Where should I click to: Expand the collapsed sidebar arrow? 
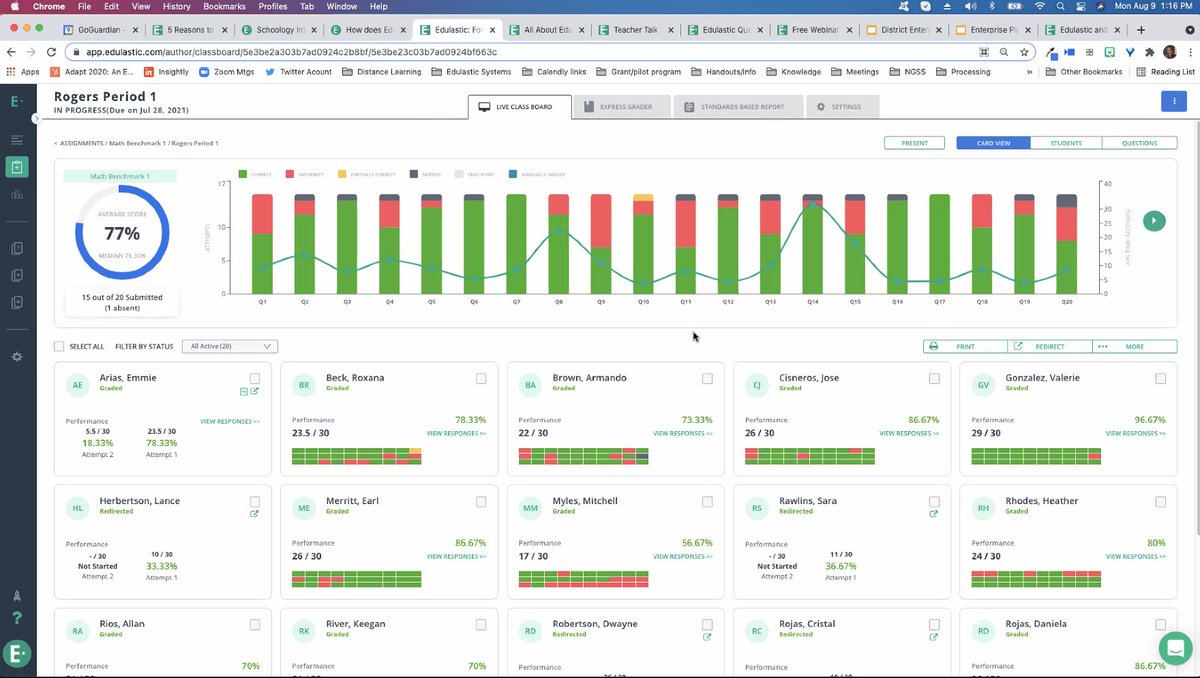(x=37, y=118)
